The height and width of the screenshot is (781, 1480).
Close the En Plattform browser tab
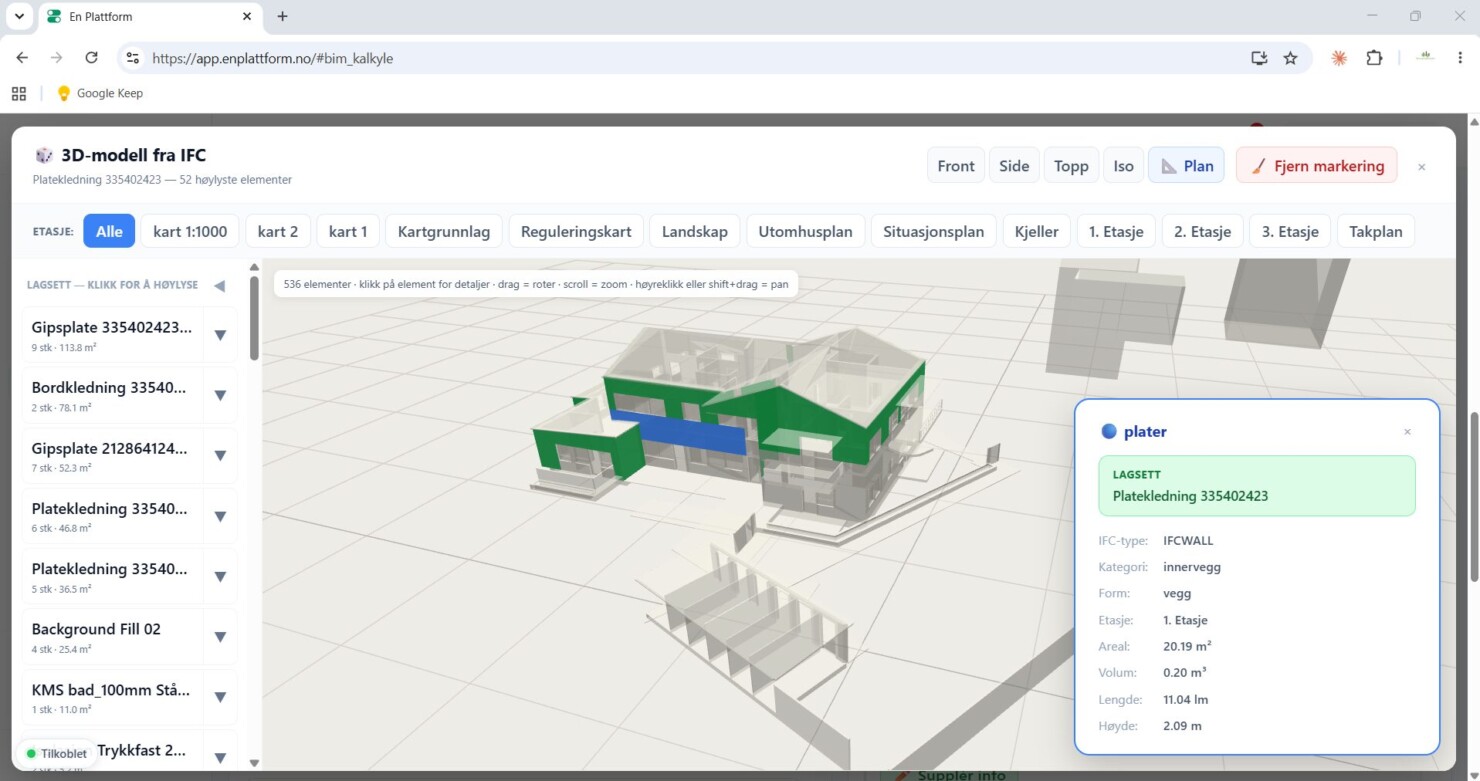247,16
